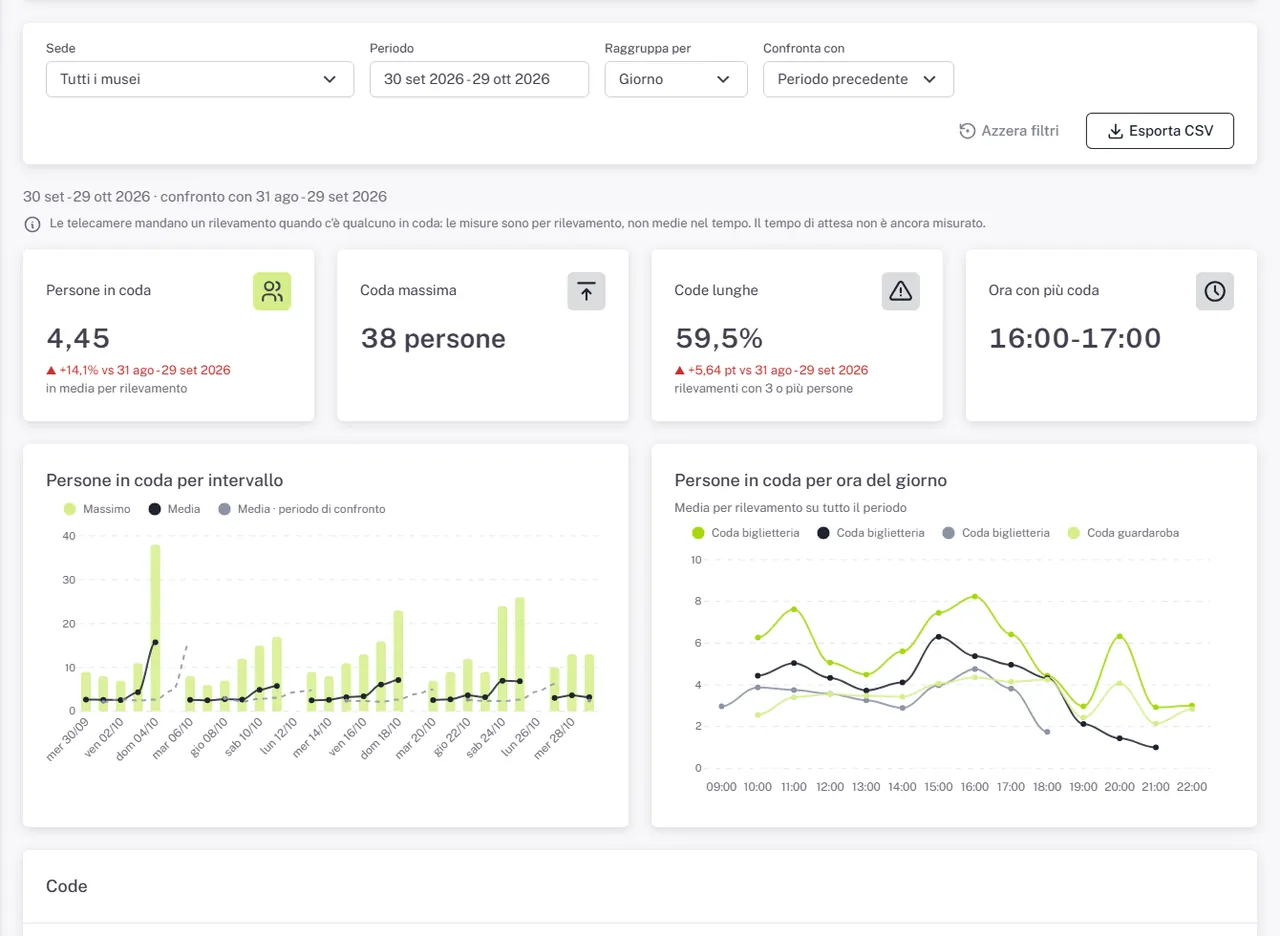Hide the Coda guardaroba series
This screenshot has width=1280, height=936.
tap(1123, 533)
